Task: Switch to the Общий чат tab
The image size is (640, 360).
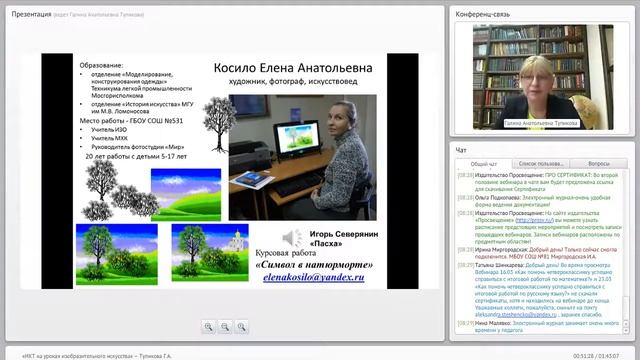Action: [484, 164]
